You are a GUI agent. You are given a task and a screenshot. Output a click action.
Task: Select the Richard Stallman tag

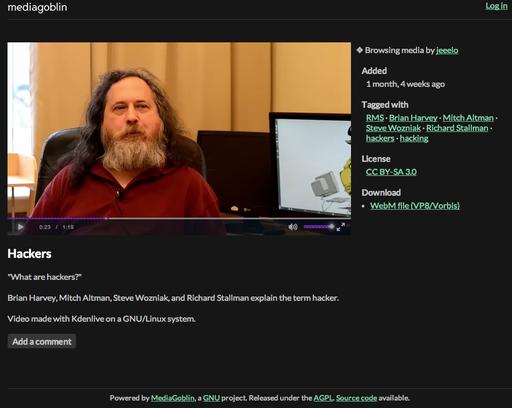pyautogui.click(x=457, y=128)
